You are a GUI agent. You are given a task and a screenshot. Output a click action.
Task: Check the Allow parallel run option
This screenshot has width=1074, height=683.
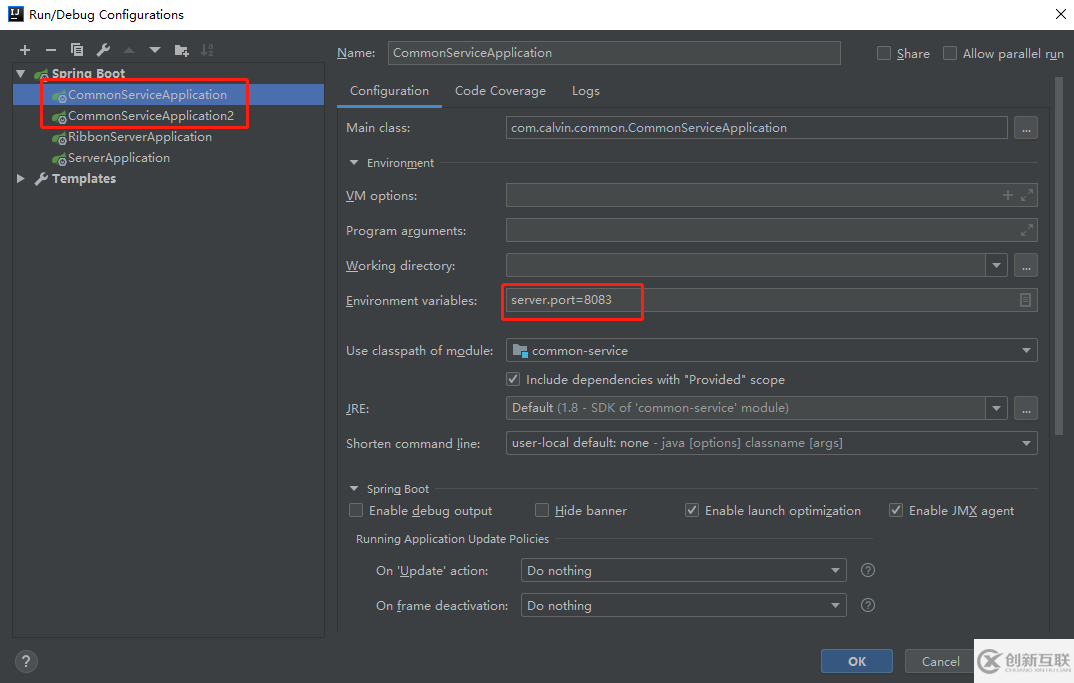[x=950, y=53]
